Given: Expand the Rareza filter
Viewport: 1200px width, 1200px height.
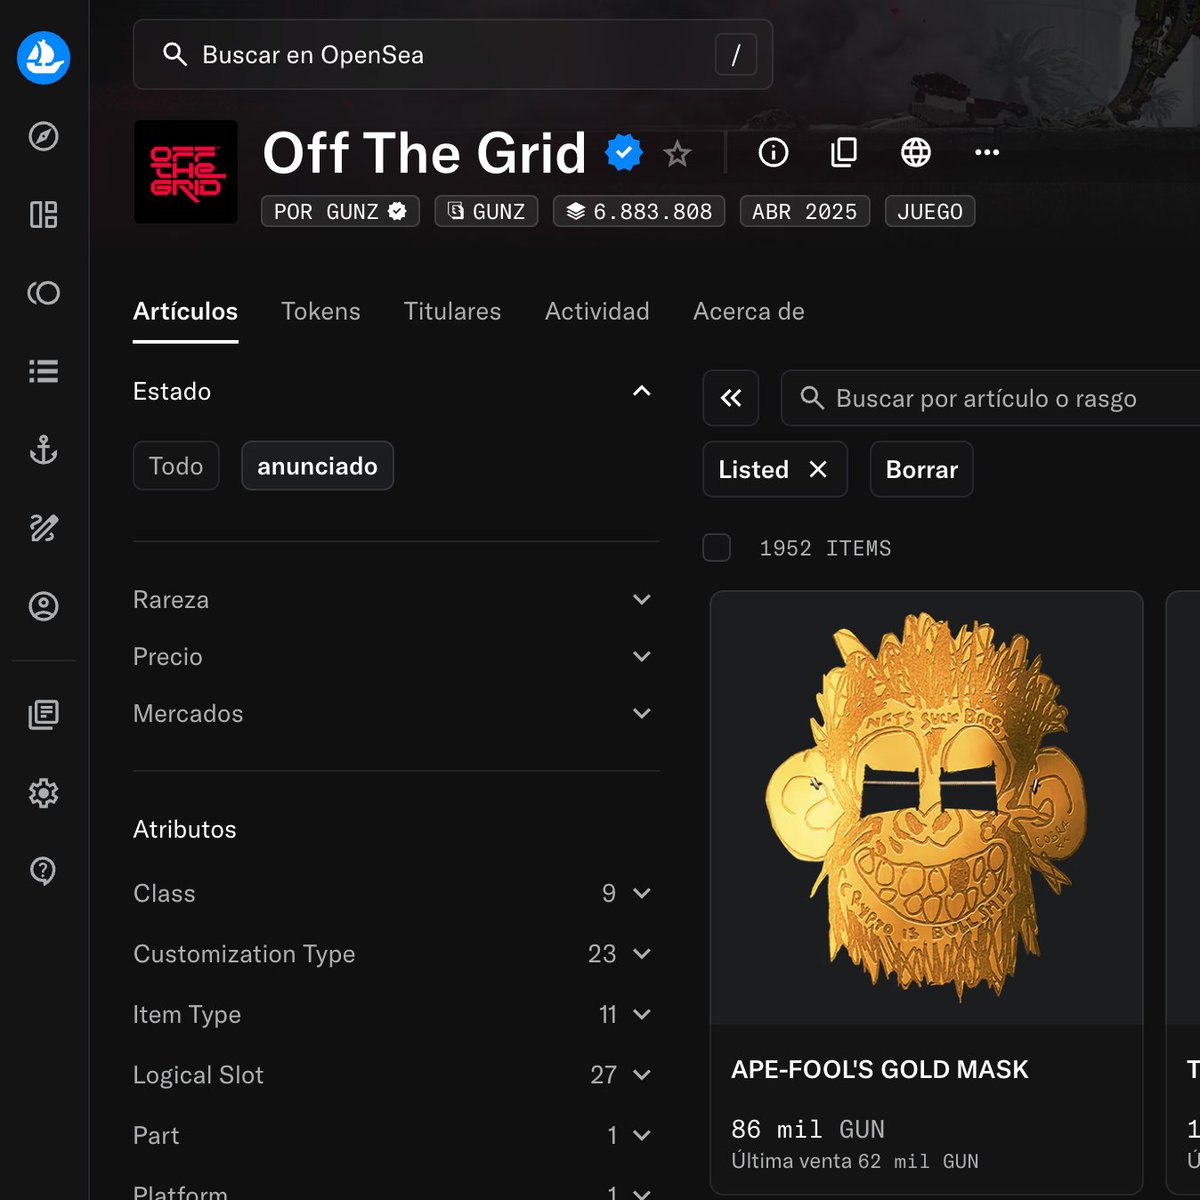Looking at the screenshot, I should [x=396, y=600].
